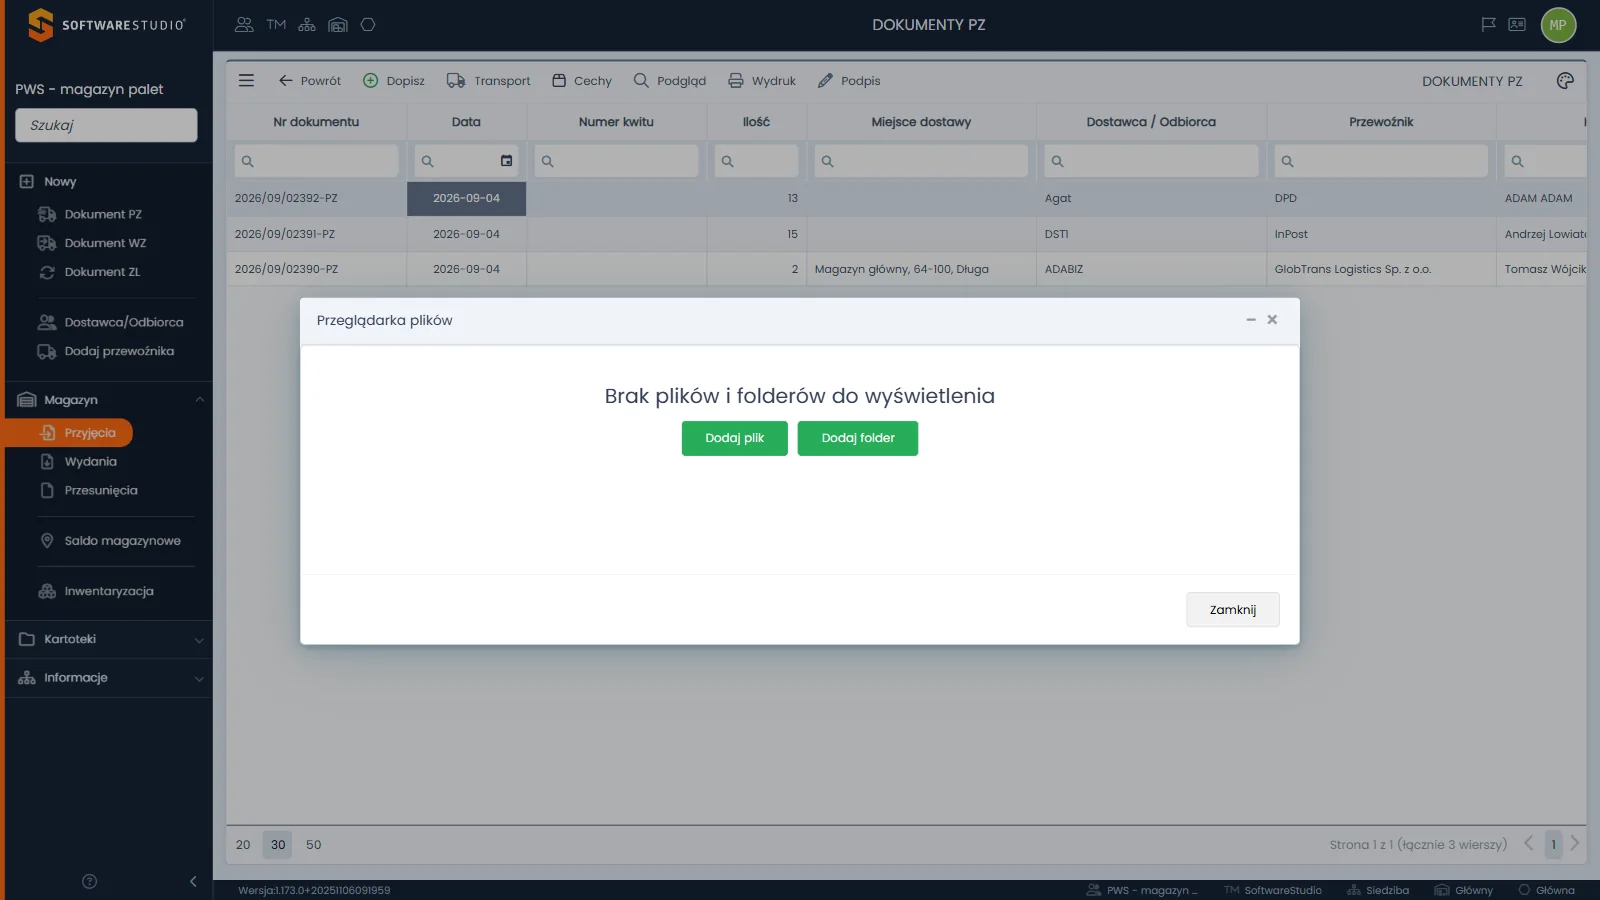This screenshot has height=900, width=1600.
Task: Open Siedziba in the status bar
Action: pyautogui.click(x=1377, y=890)
